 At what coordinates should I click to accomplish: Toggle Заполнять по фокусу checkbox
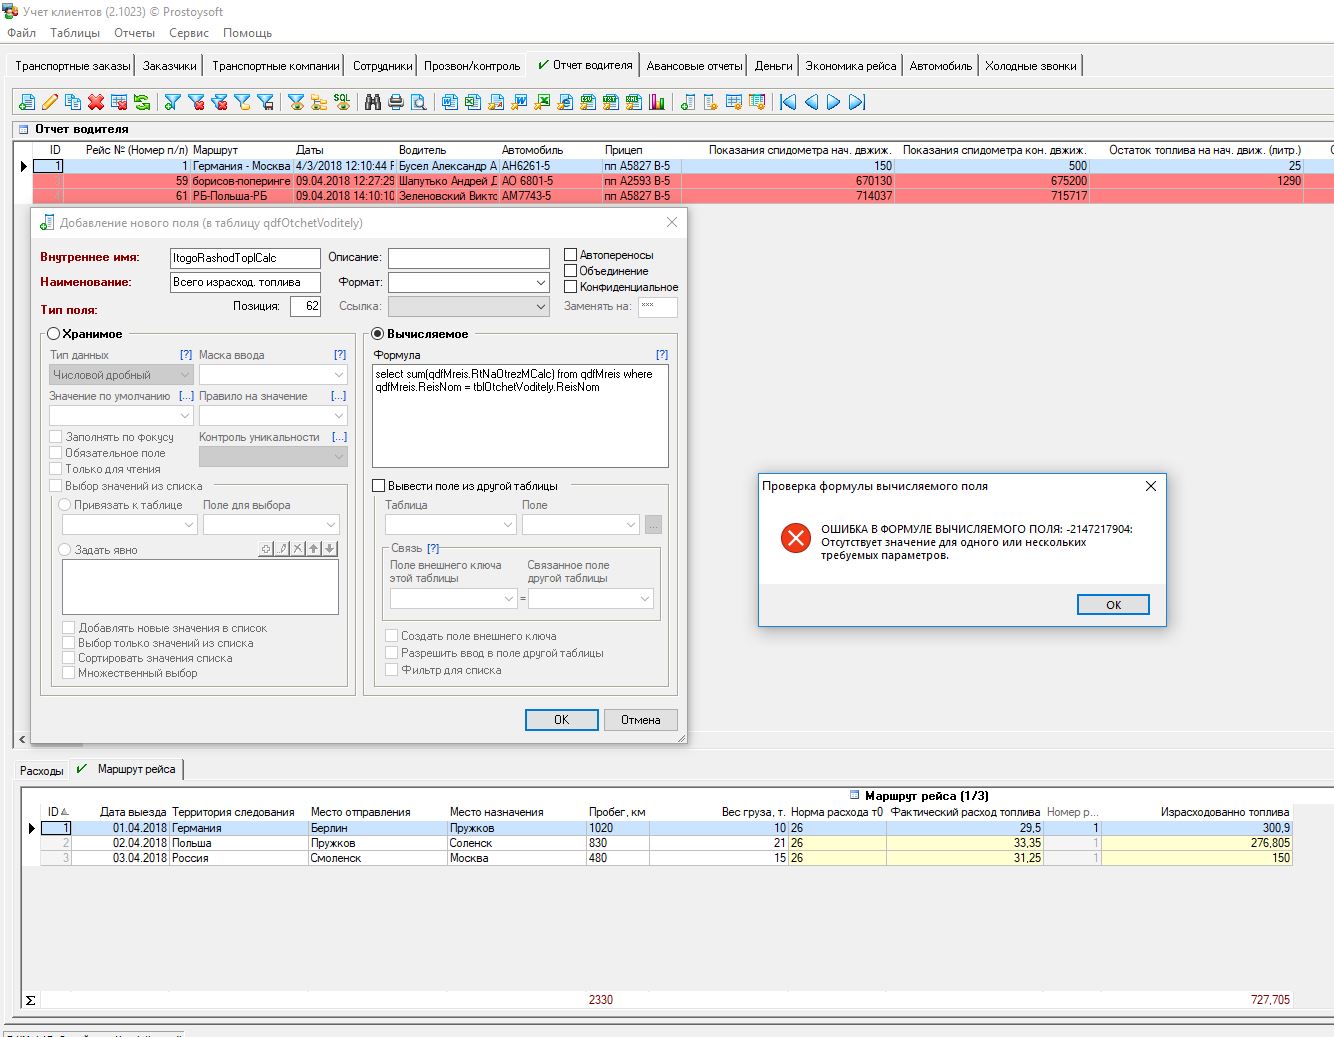[x=56, y=437]
